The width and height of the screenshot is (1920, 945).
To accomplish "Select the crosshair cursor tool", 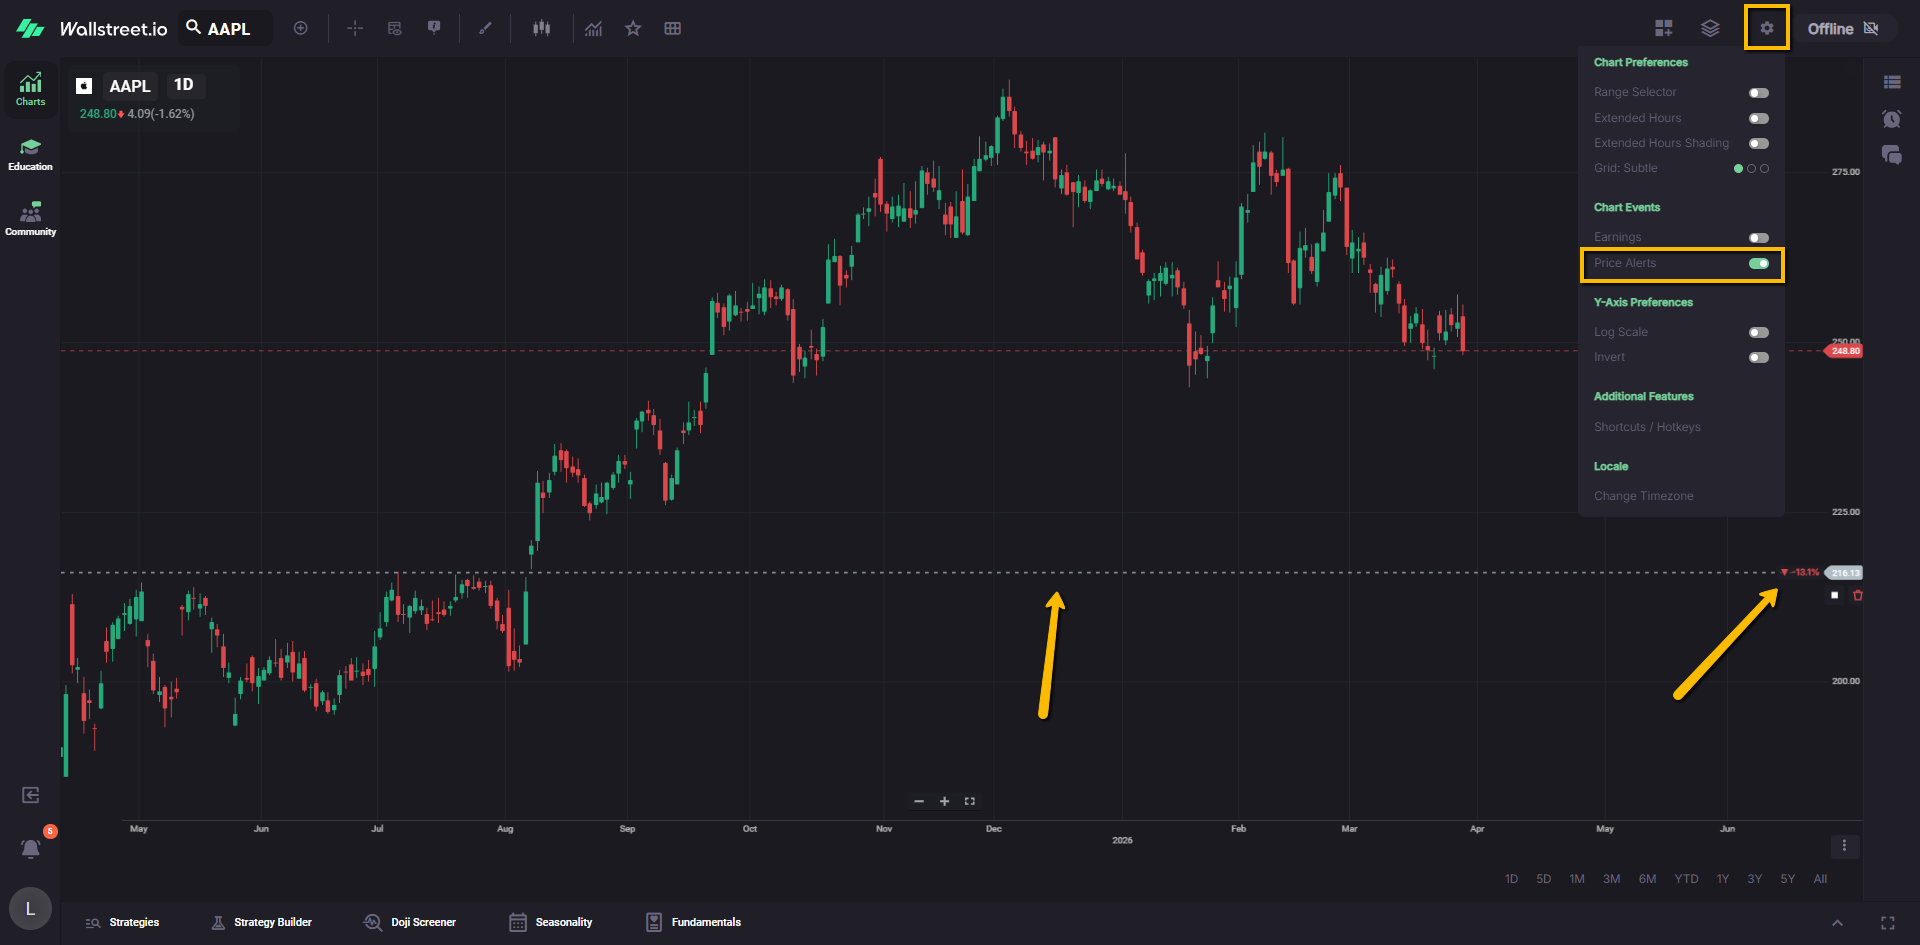I will click(x=355, y=29).
